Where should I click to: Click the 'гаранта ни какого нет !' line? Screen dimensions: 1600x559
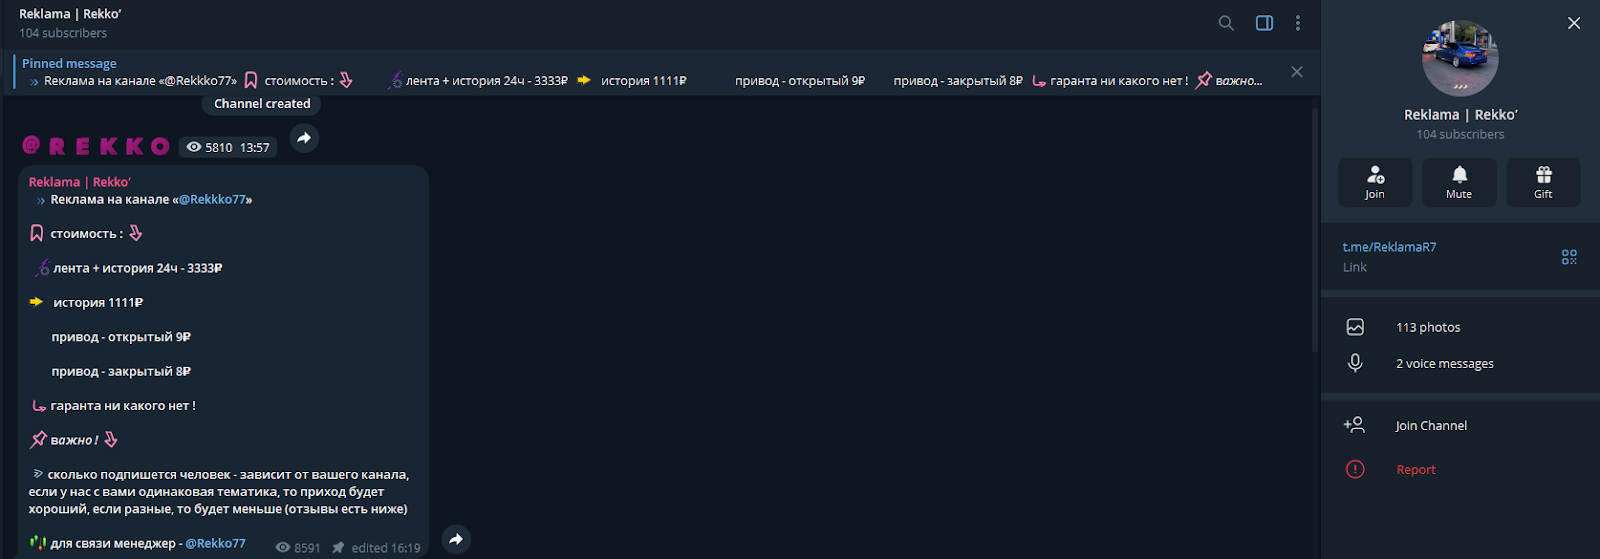coord(123,406)
